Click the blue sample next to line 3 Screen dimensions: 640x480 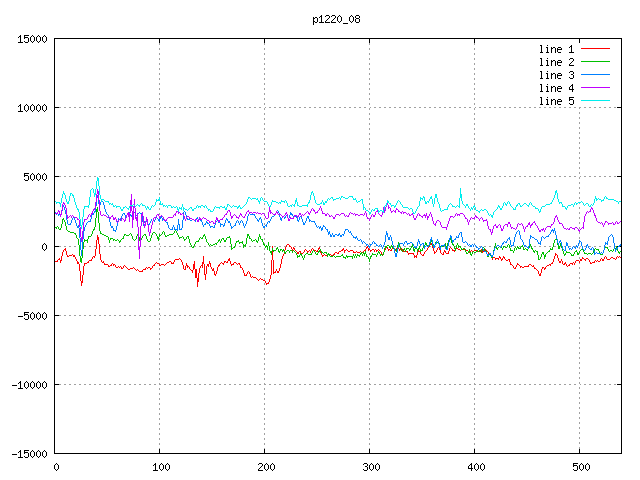coord(596,75)
